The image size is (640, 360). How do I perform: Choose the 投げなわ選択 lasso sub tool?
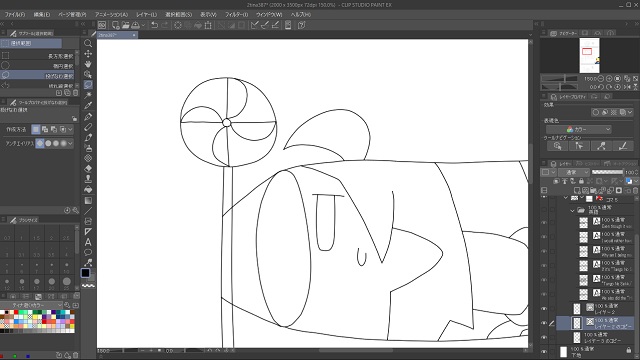[38, 76]
